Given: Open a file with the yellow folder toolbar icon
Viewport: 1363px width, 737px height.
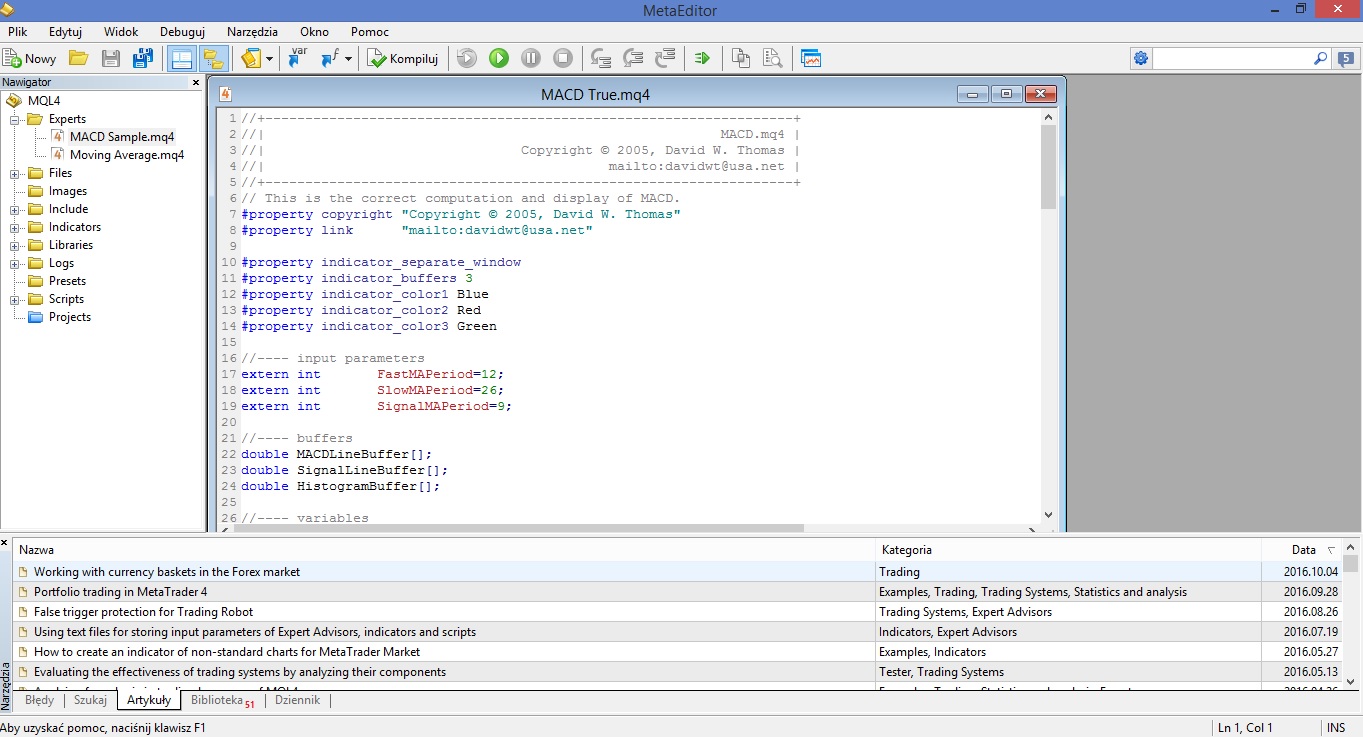Looking at the screenshot, I should (x=78, y=58).
